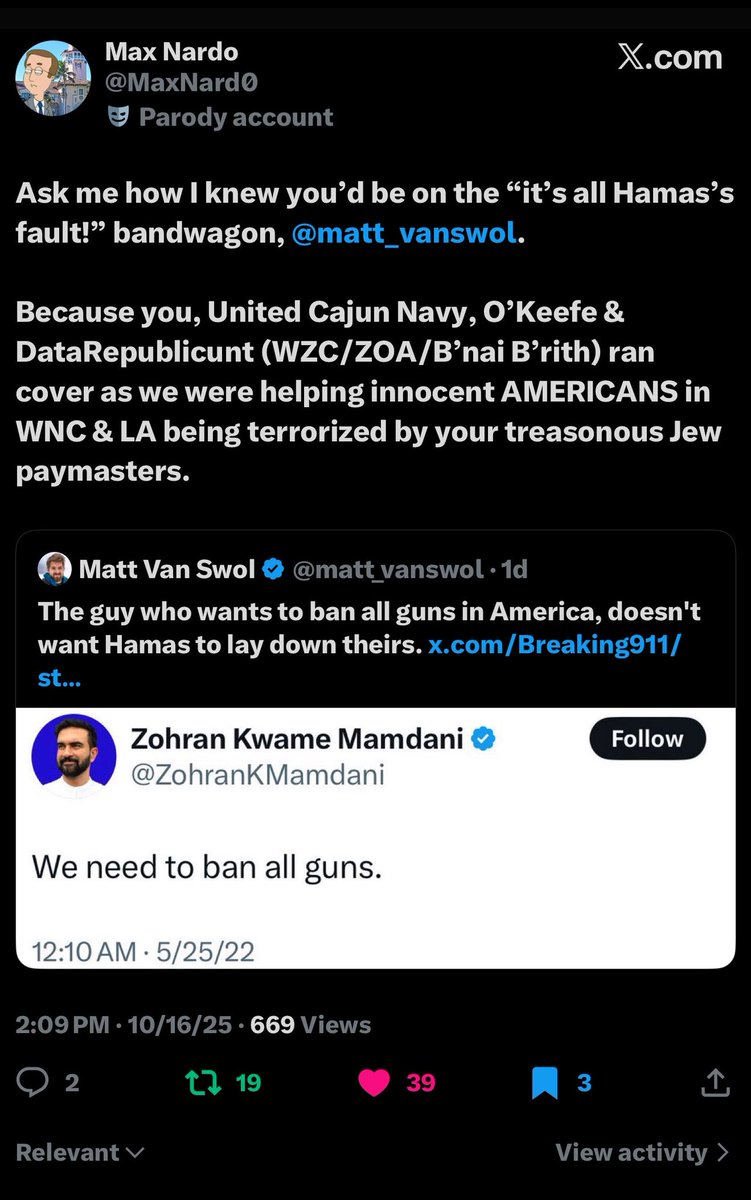Open the share upload icon
Image resolution: width=751 pixels, height=1200 pixels.
click(x=715, y=1082)
